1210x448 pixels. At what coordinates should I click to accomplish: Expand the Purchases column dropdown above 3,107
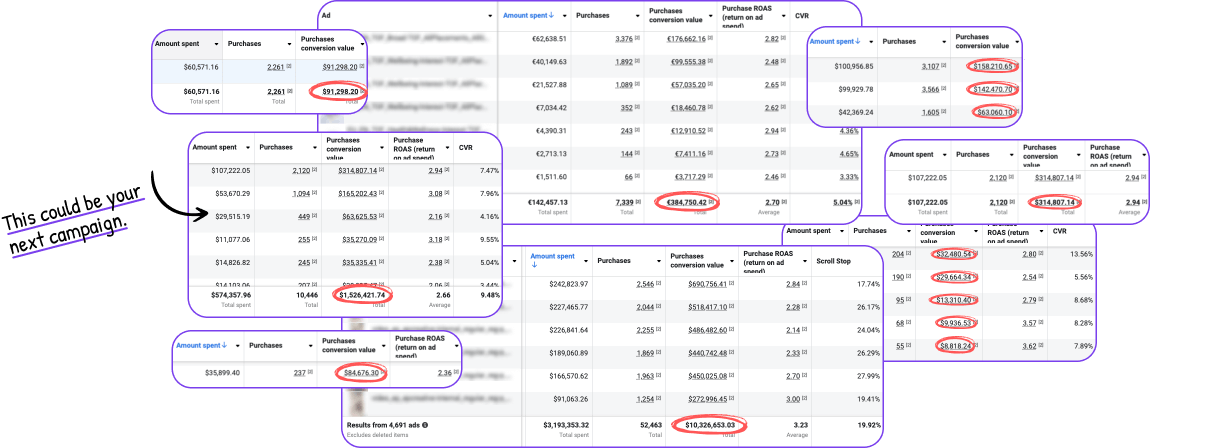pos(945,42)
